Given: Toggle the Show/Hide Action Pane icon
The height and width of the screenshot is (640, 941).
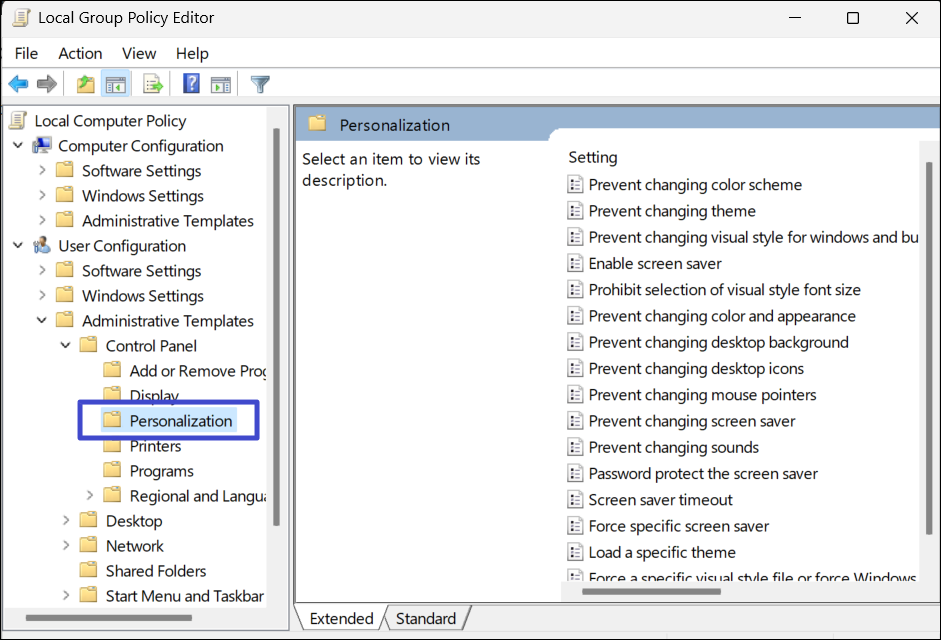Looking at the screenshot, I should pos(220,84).
